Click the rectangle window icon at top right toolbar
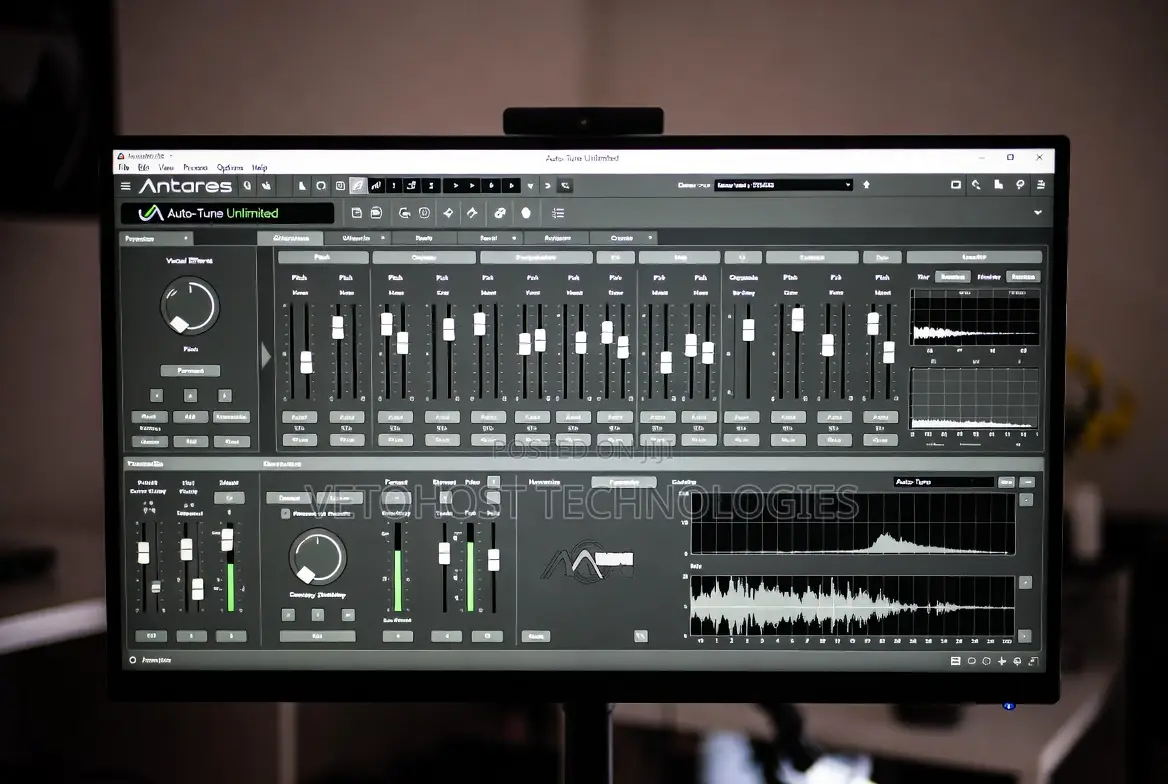This screenshot has height=784, width=1168. point(956,185)
